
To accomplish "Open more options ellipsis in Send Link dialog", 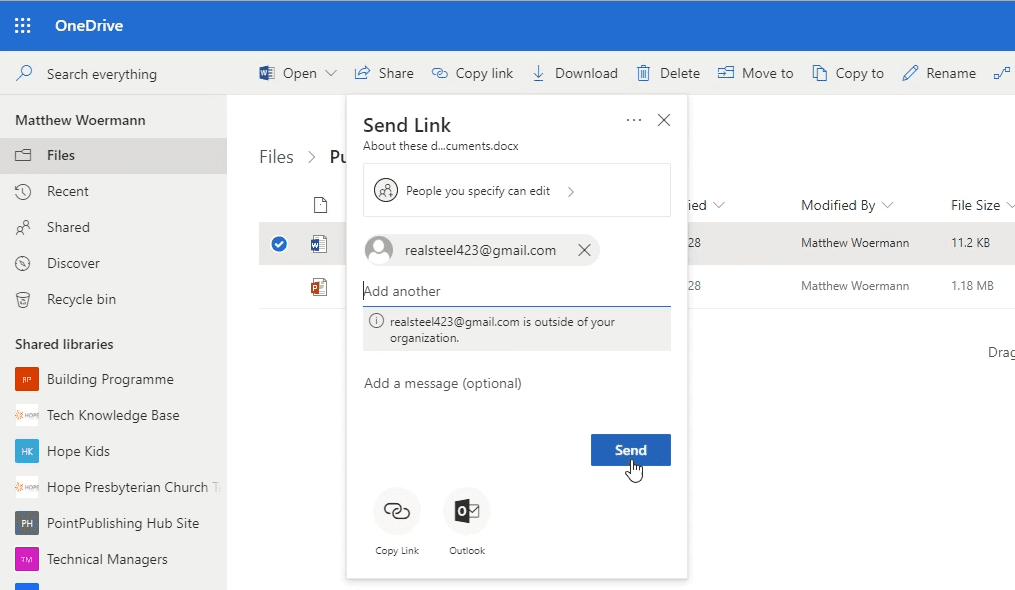I will [x=634, y=120].
